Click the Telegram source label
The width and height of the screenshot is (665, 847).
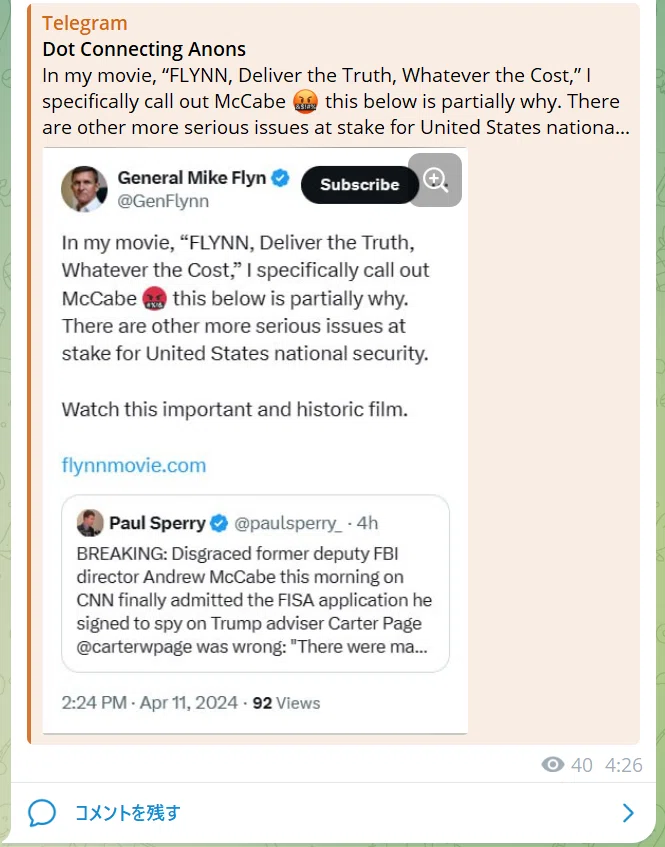pyautogui.click(x=85, y=23)
